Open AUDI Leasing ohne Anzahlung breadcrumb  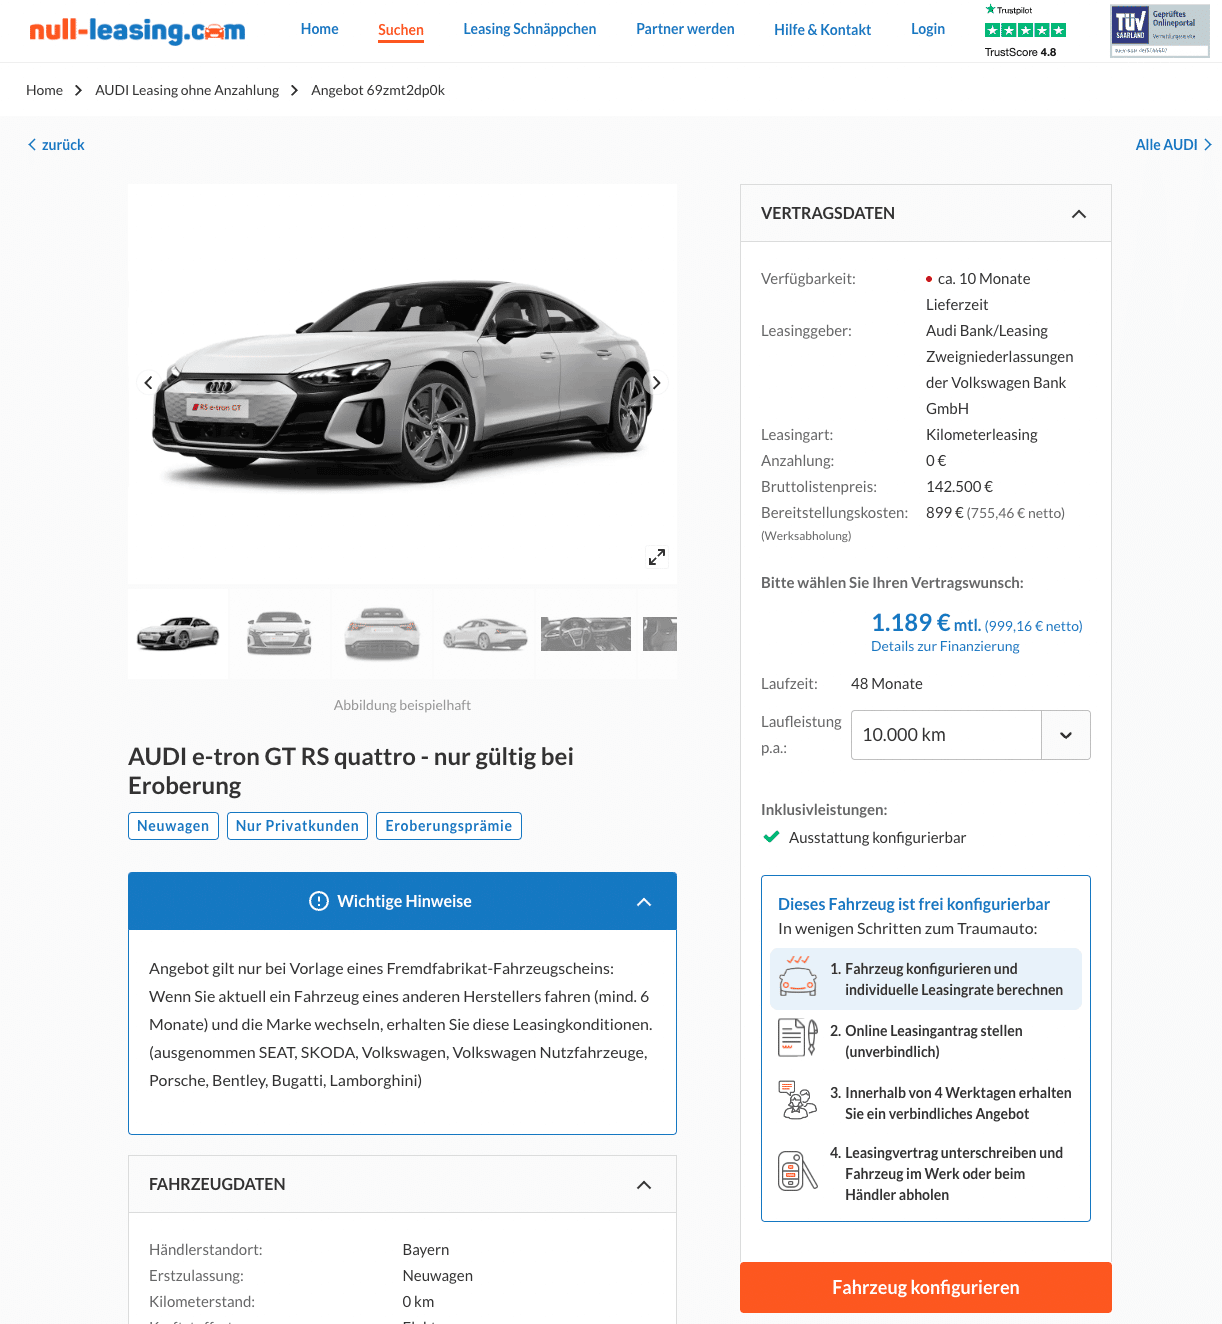pos(187,90)
